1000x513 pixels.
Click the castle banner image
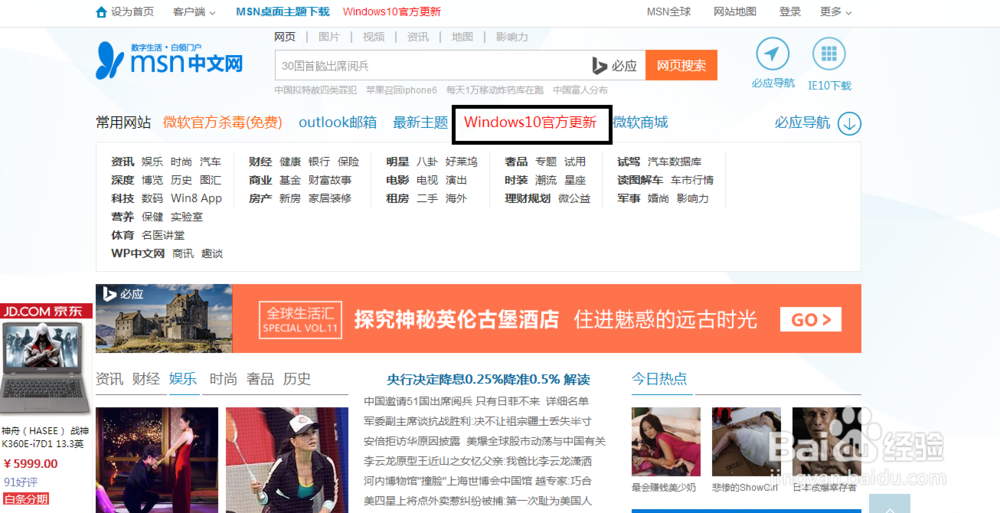(x=164, y=318)
